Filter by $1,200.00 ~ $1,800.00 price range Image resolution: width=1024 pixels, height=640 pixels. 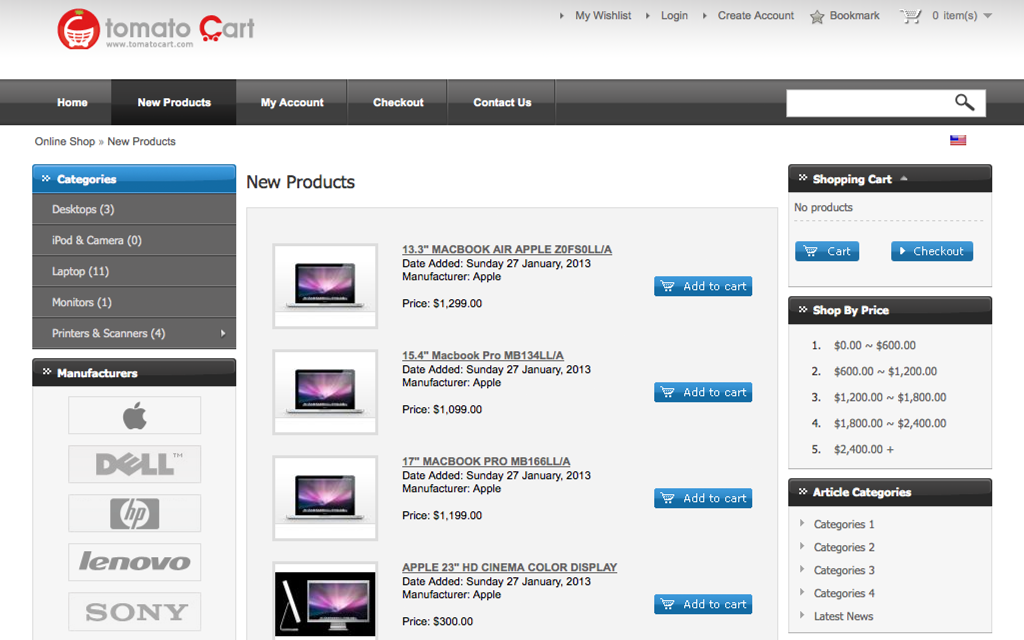(889, 397)
